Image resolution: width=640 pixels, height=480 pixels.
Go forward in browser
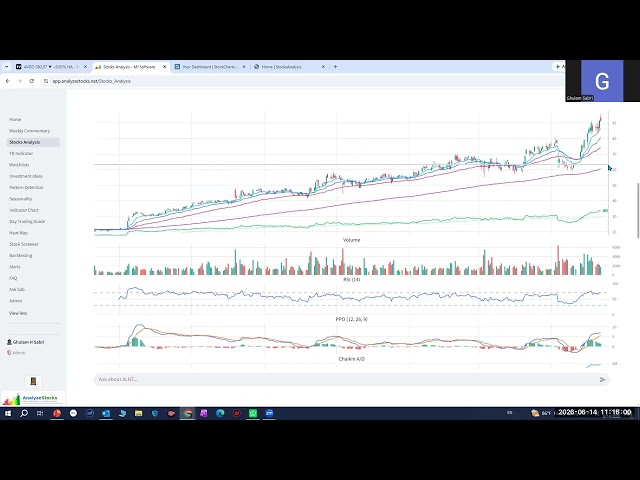(20, 81)
